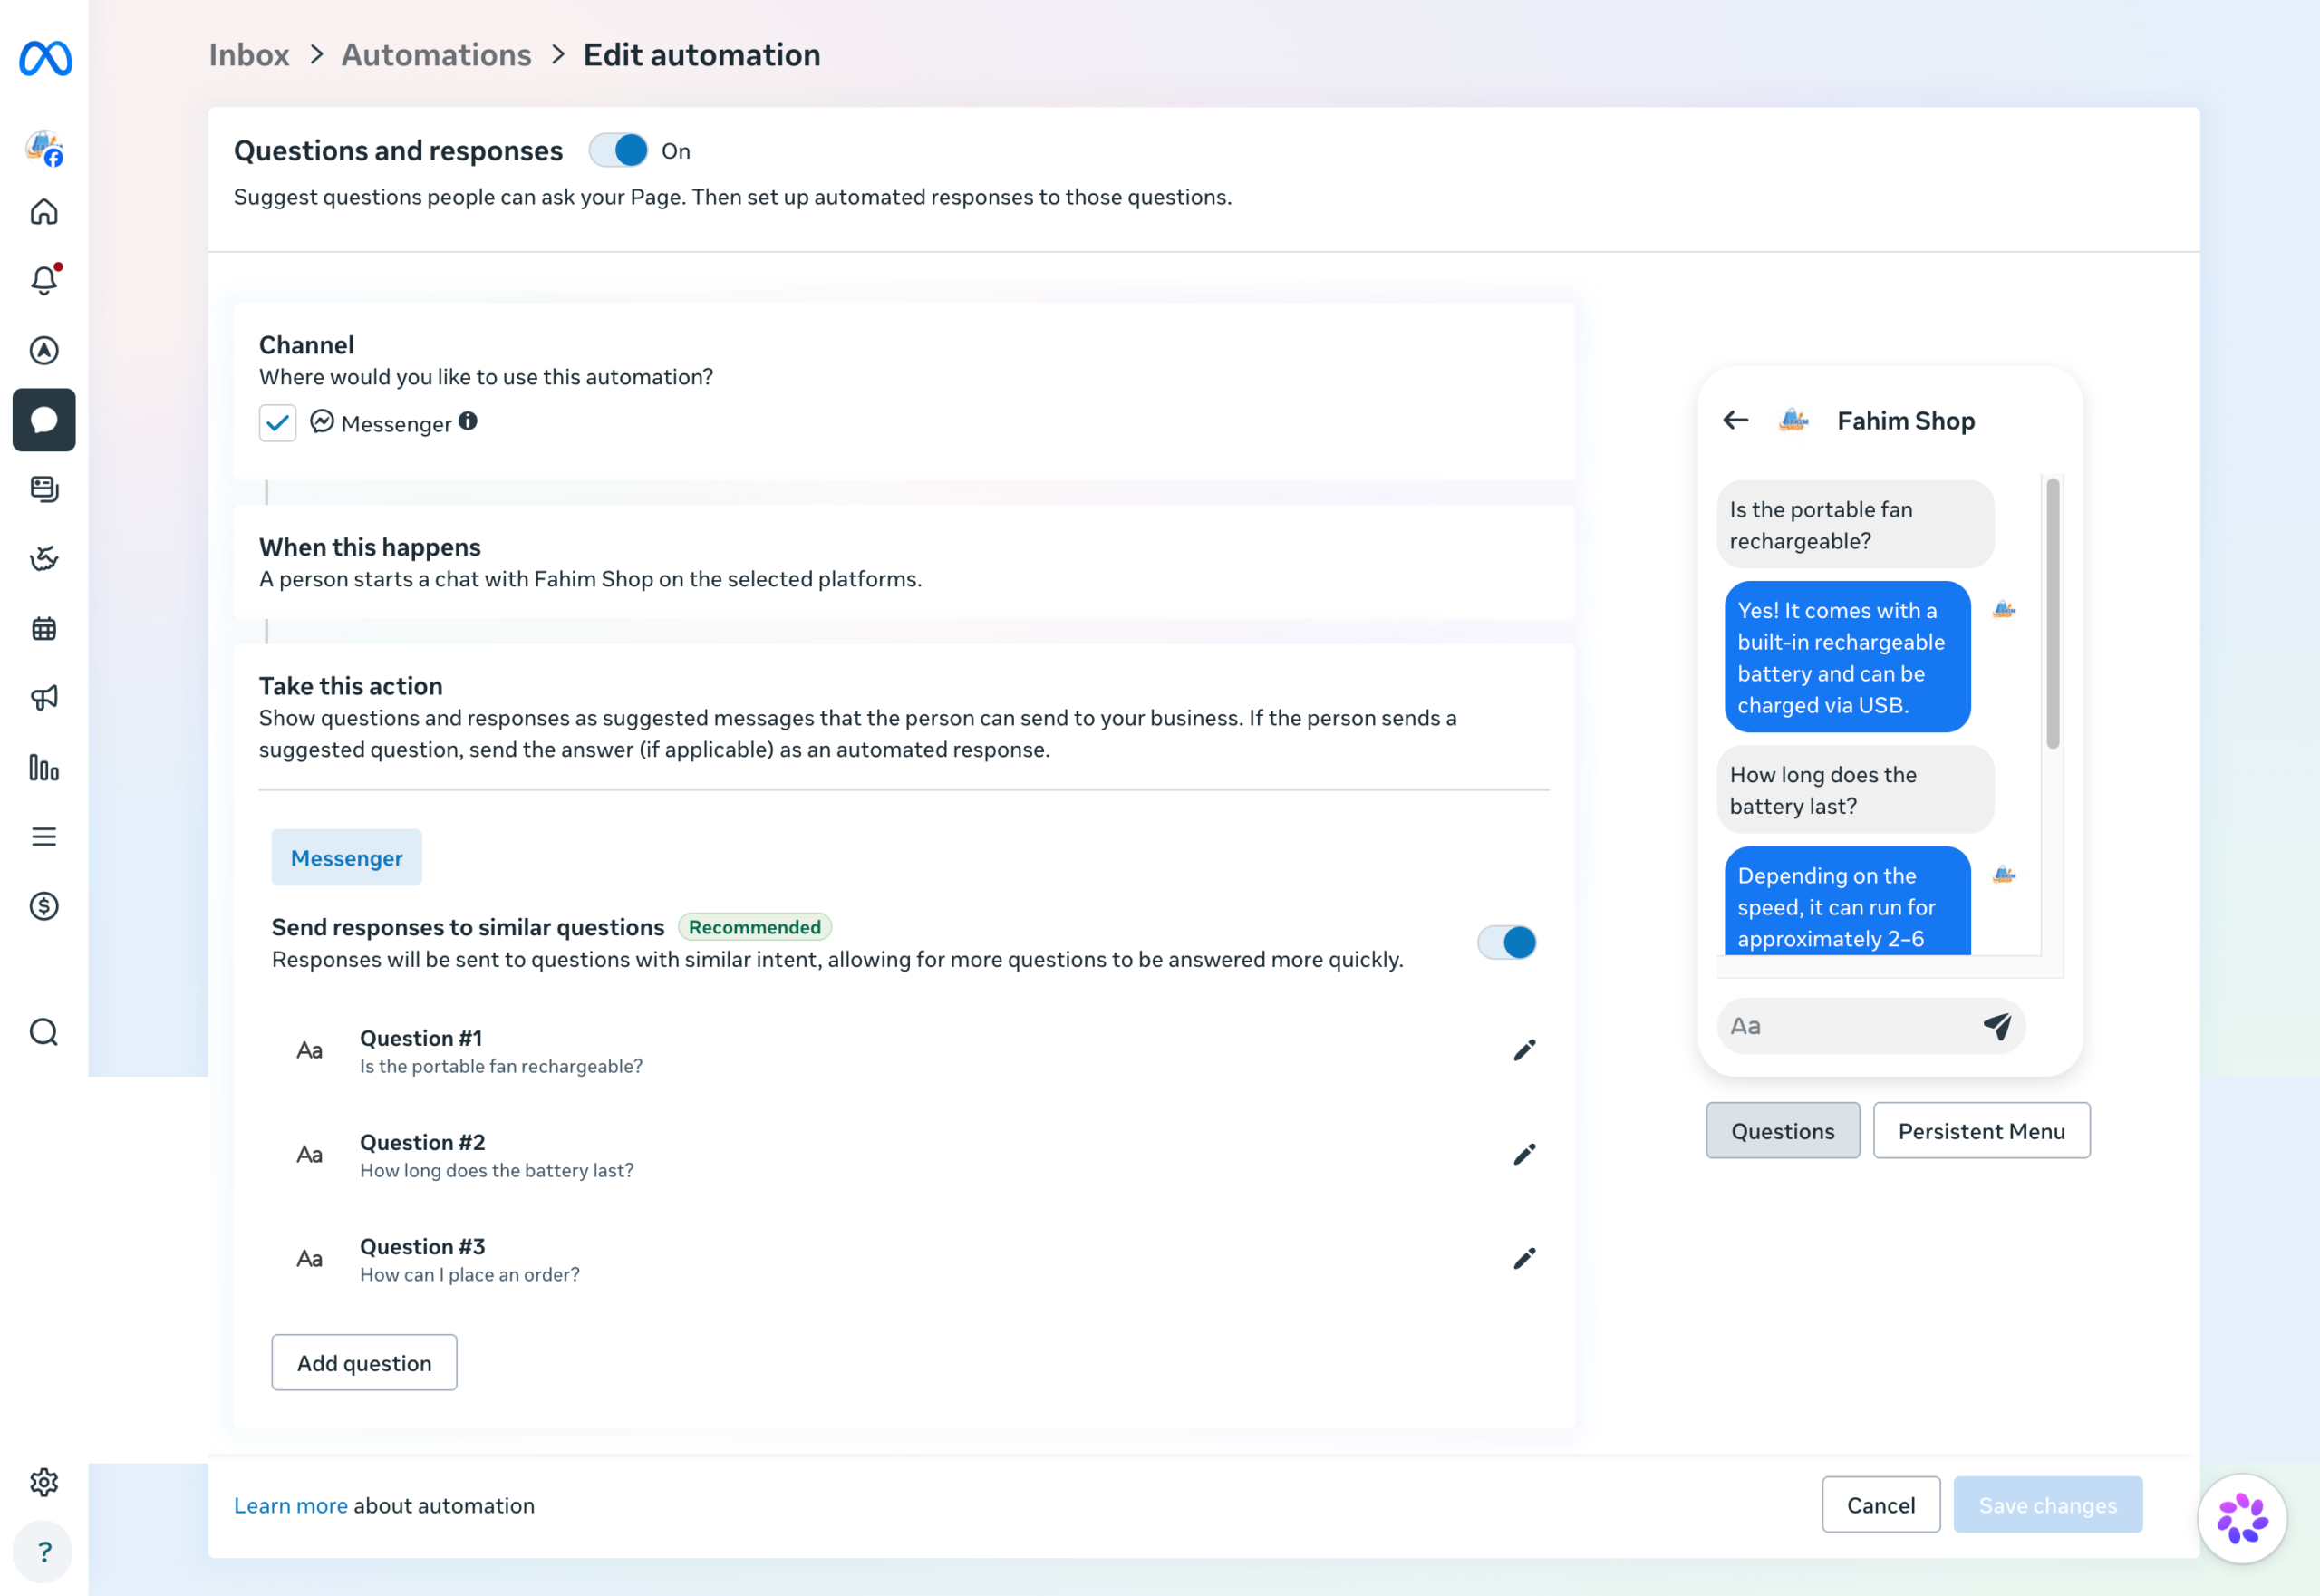Select 'Is the portable fan rechargeable?' preview bubble
The height and width of the screenshot is (1596, 2320).
coord(1855,524)
